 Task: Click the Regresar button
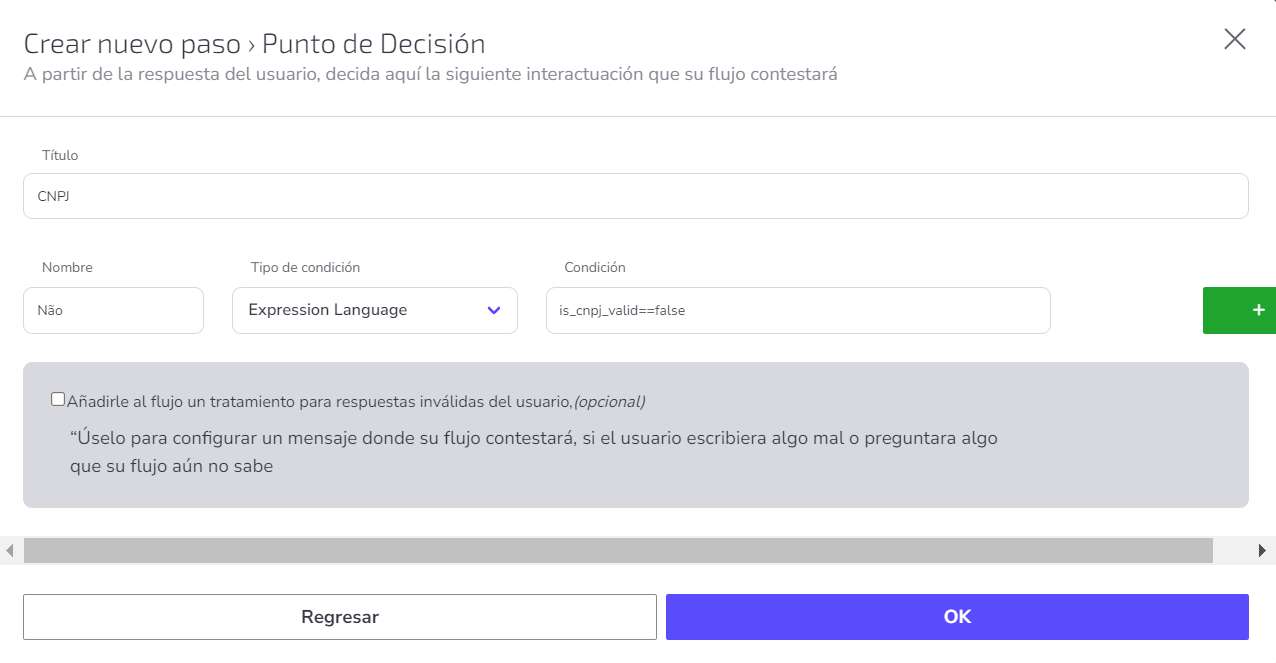[340, 617]
